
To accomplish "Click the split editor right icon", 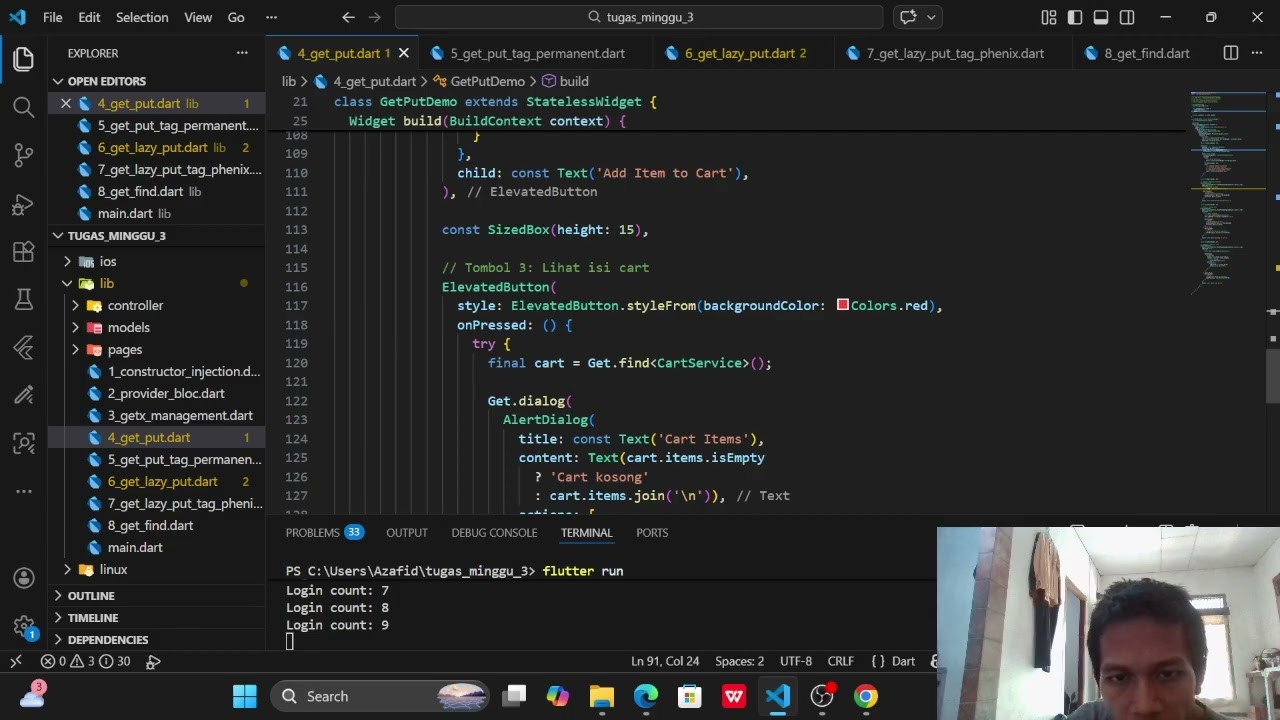I will pos(1231,53).
